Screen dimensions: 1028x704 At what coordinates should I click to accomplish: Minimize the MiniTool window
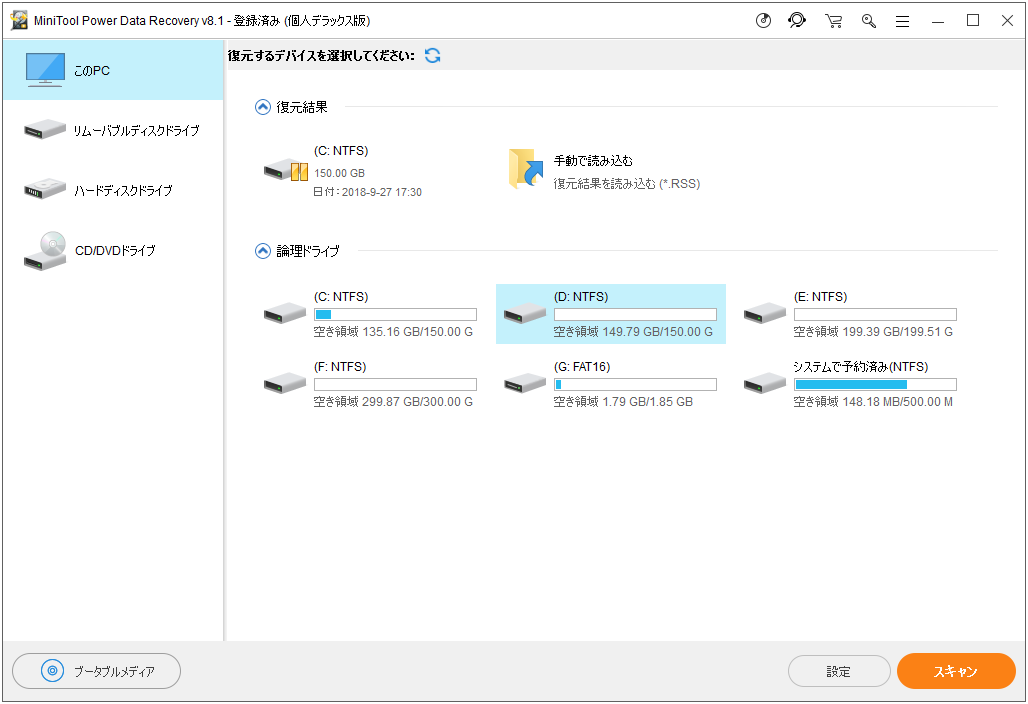coord(938,21)
